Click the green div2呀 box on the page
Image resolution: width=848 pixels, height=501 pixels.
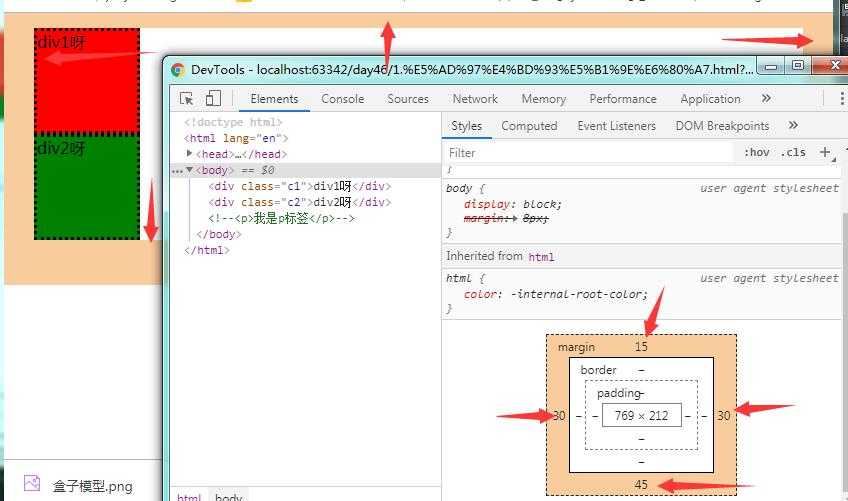pyautogui.click(x=87, y=187)
